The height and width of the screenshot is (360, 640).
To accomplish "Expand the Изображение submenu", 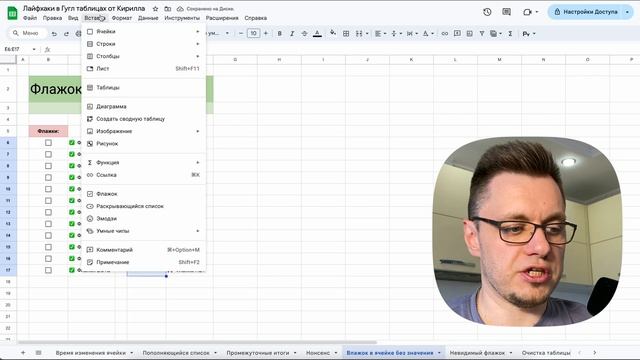I will click(x=144, y=131).
